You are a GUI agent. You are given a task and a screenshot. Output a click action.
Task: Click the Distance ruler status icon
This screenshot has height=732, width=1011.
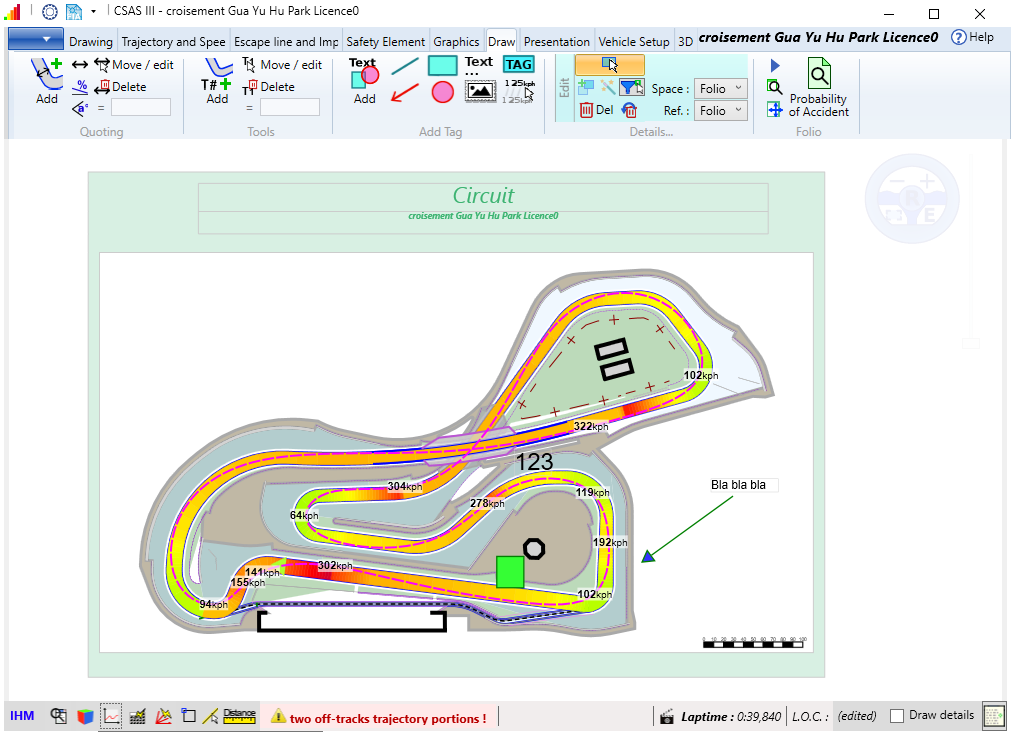point(239,716)
